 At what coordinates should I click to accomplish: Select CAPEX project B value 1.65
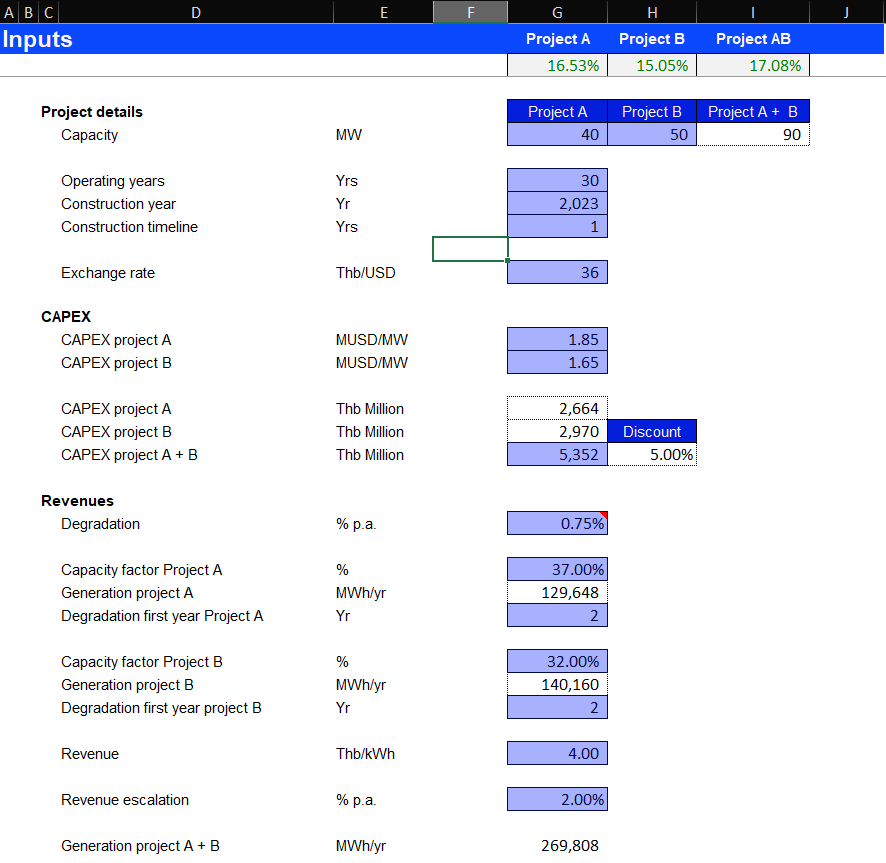557,363
